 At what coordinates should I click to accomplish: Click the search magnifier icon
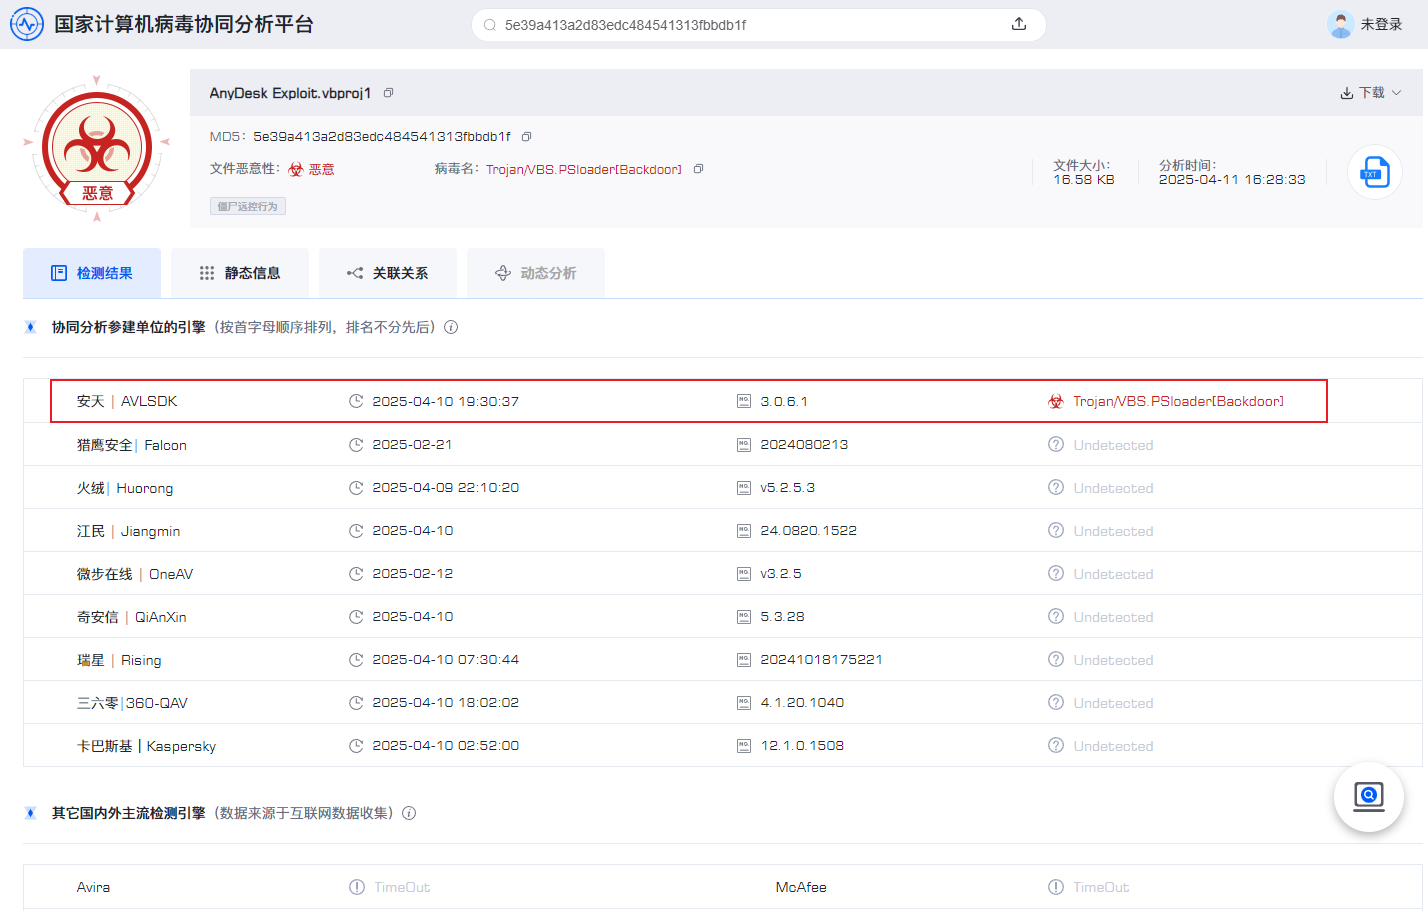490,25
